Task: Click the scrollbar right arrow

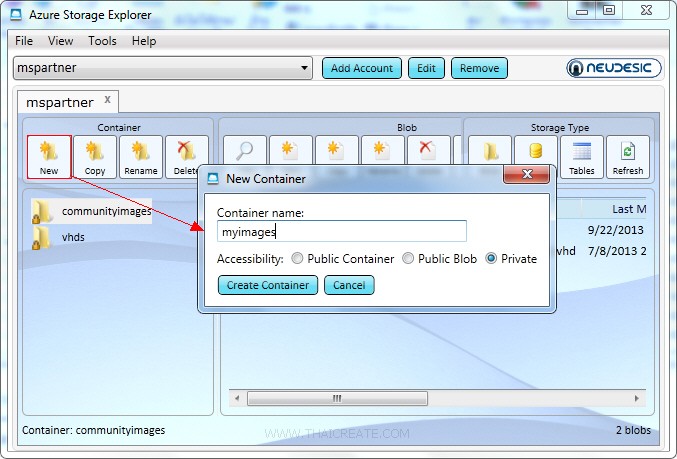Action: pyautogui.click(x=637, y=398)
